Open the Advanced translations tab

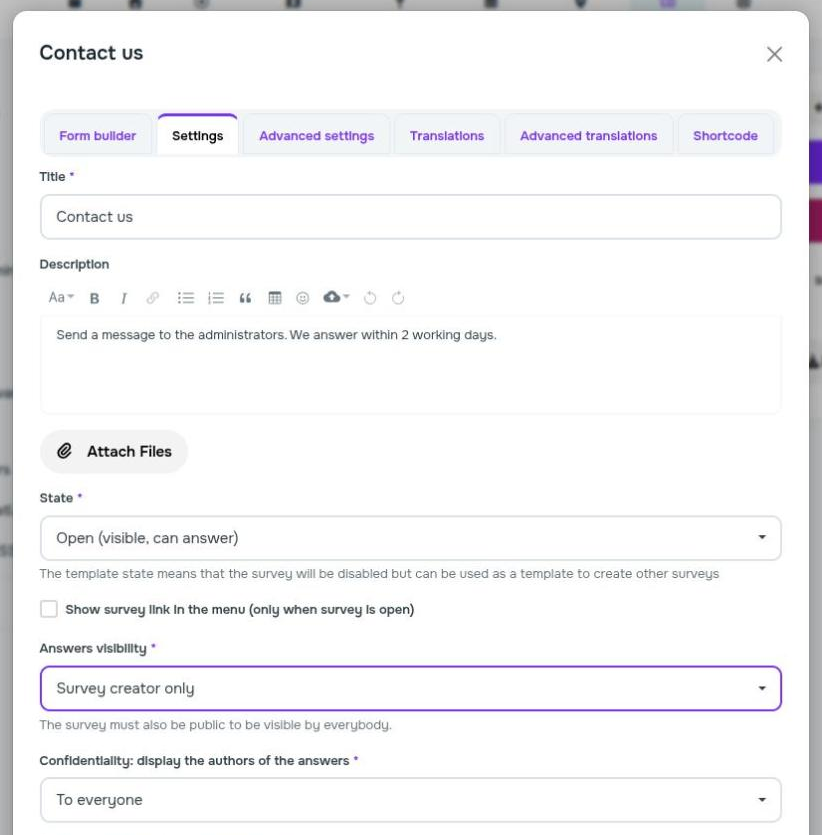(588, 136)
